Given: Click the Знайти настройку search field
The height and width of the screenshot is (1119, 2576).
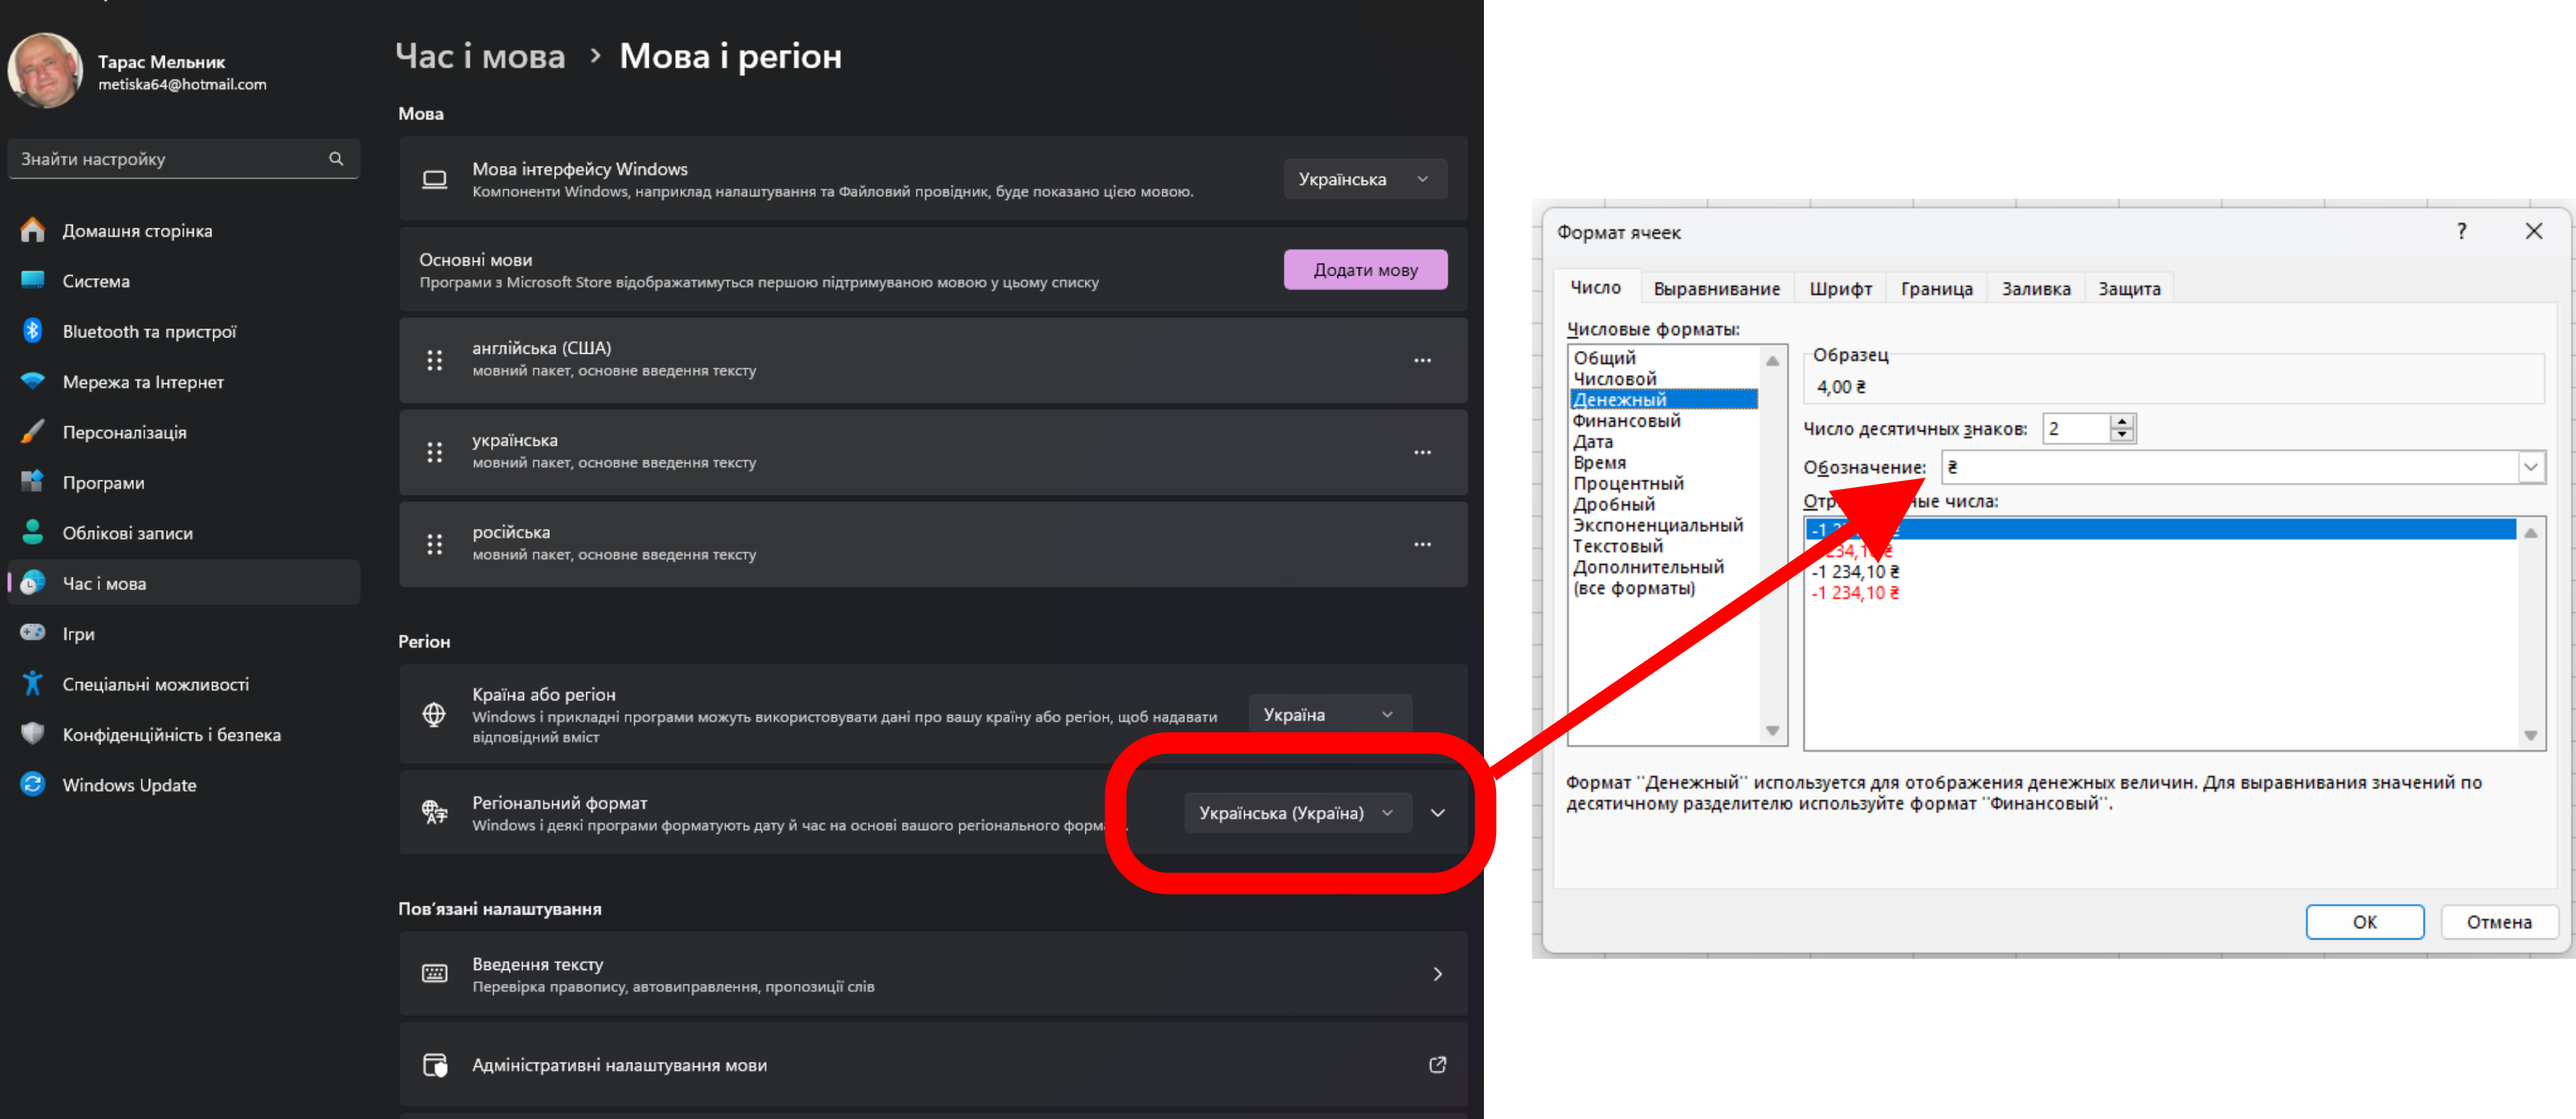Looking at the screenshot, I should [184, 159].
